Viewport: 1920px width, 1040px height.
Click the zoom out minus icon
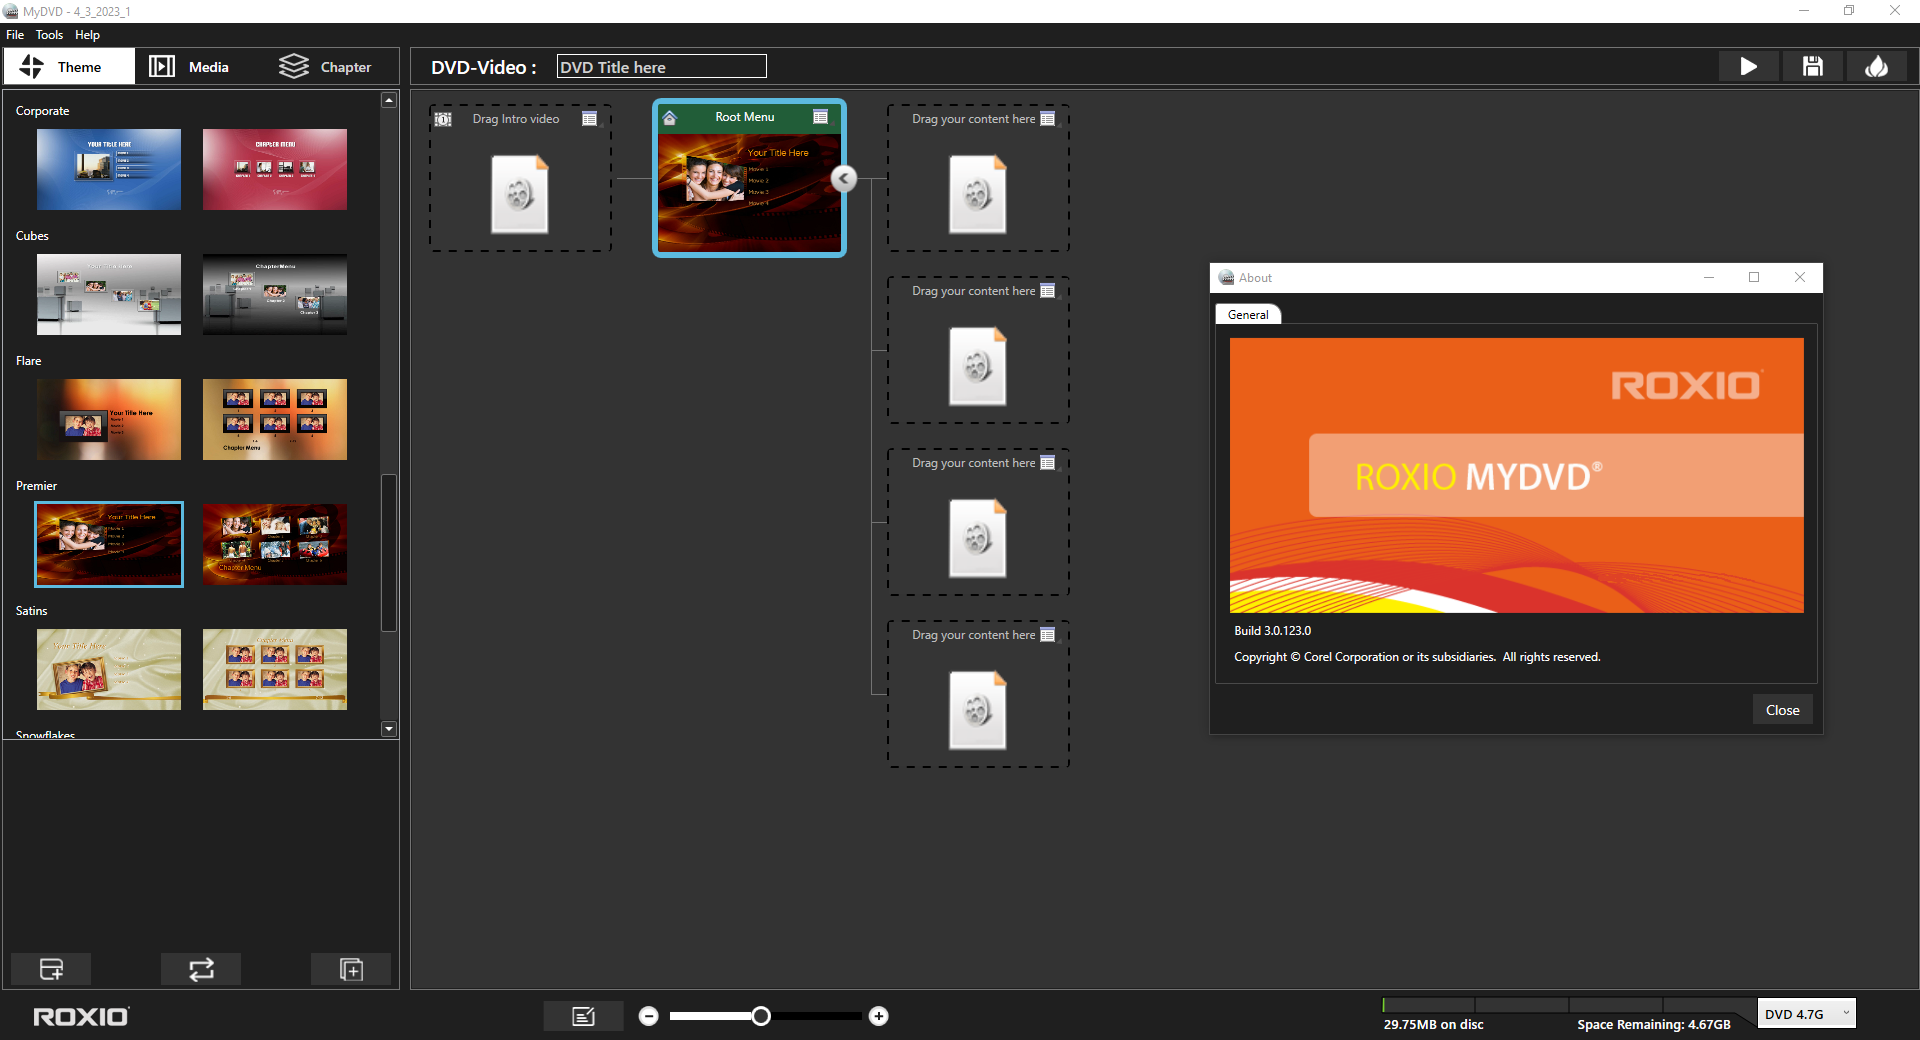coord(649,1016)
